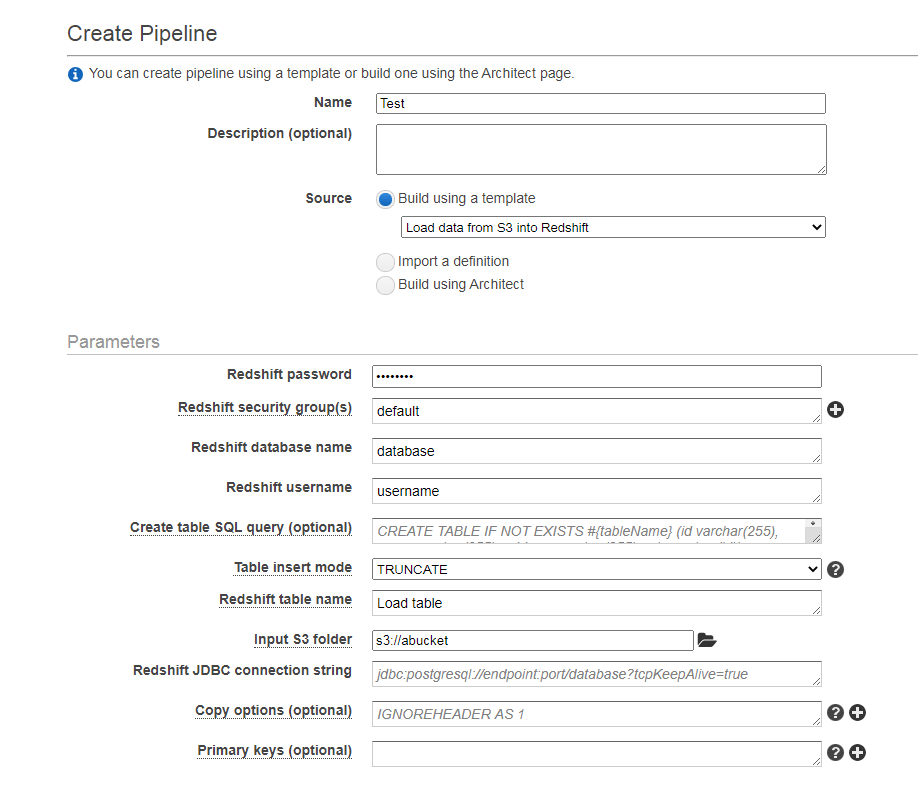Add another Redshift security group

click(x=835, y=409)
